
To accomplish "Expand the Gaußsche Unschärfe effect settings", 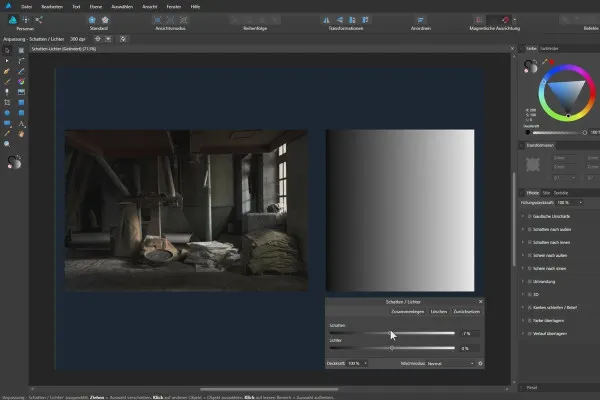I will 523,216.
